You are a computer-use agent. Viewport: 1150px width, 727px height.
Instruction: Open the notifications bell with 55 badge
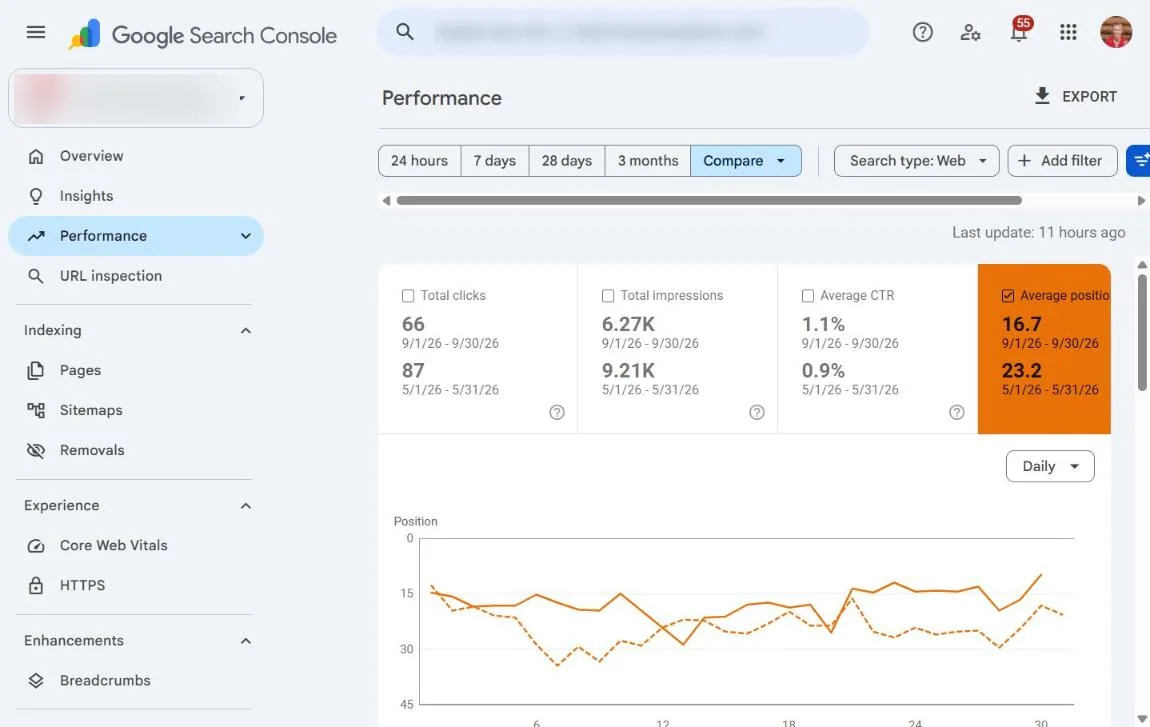tap(1019, 31)
